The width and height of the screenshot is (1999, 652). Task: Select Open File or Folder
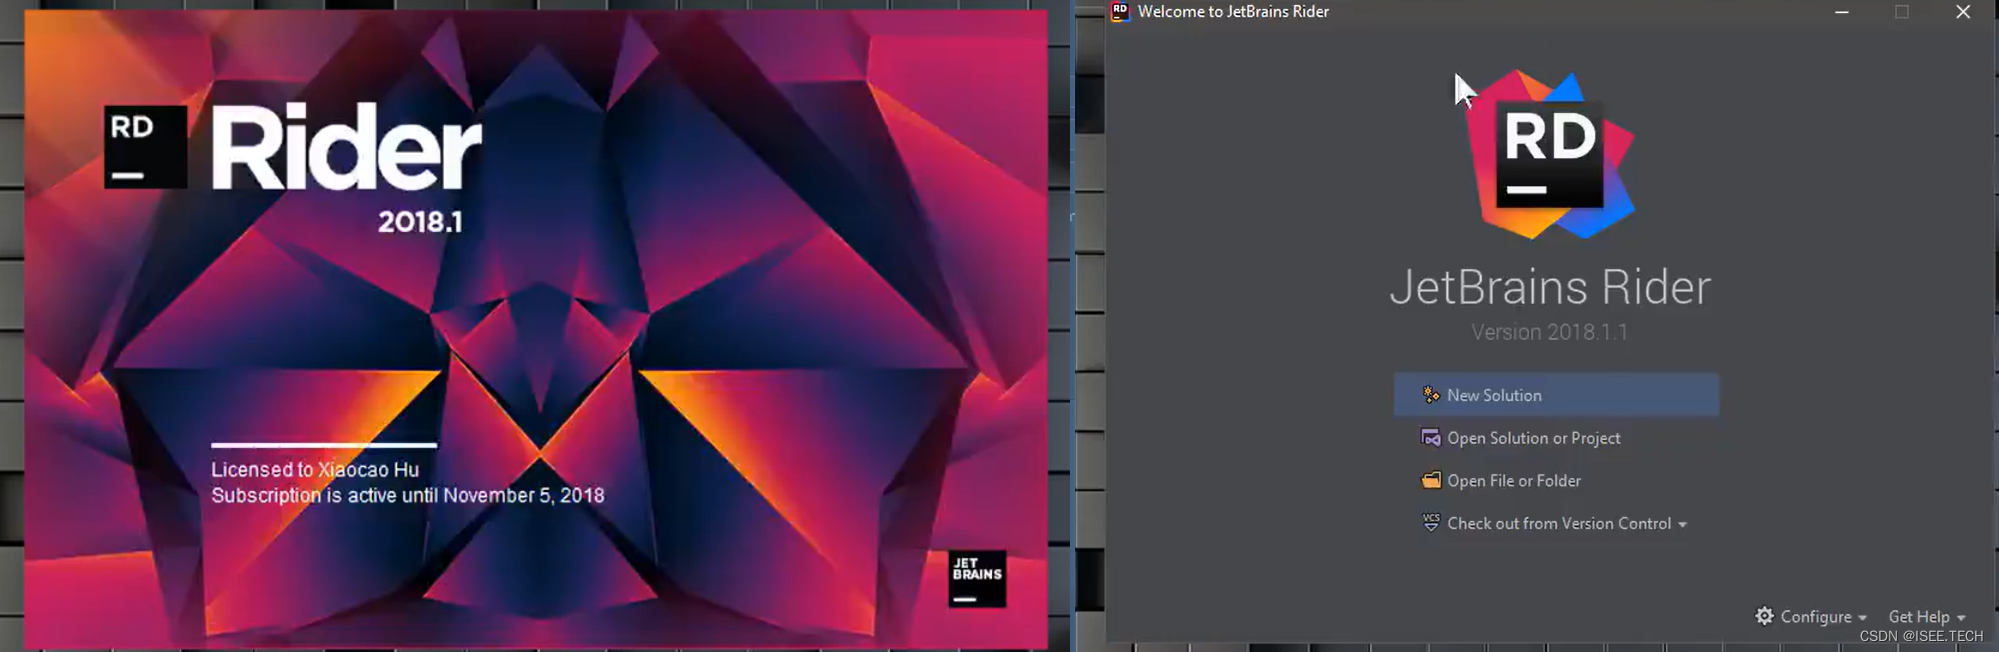click(1514, 481)
